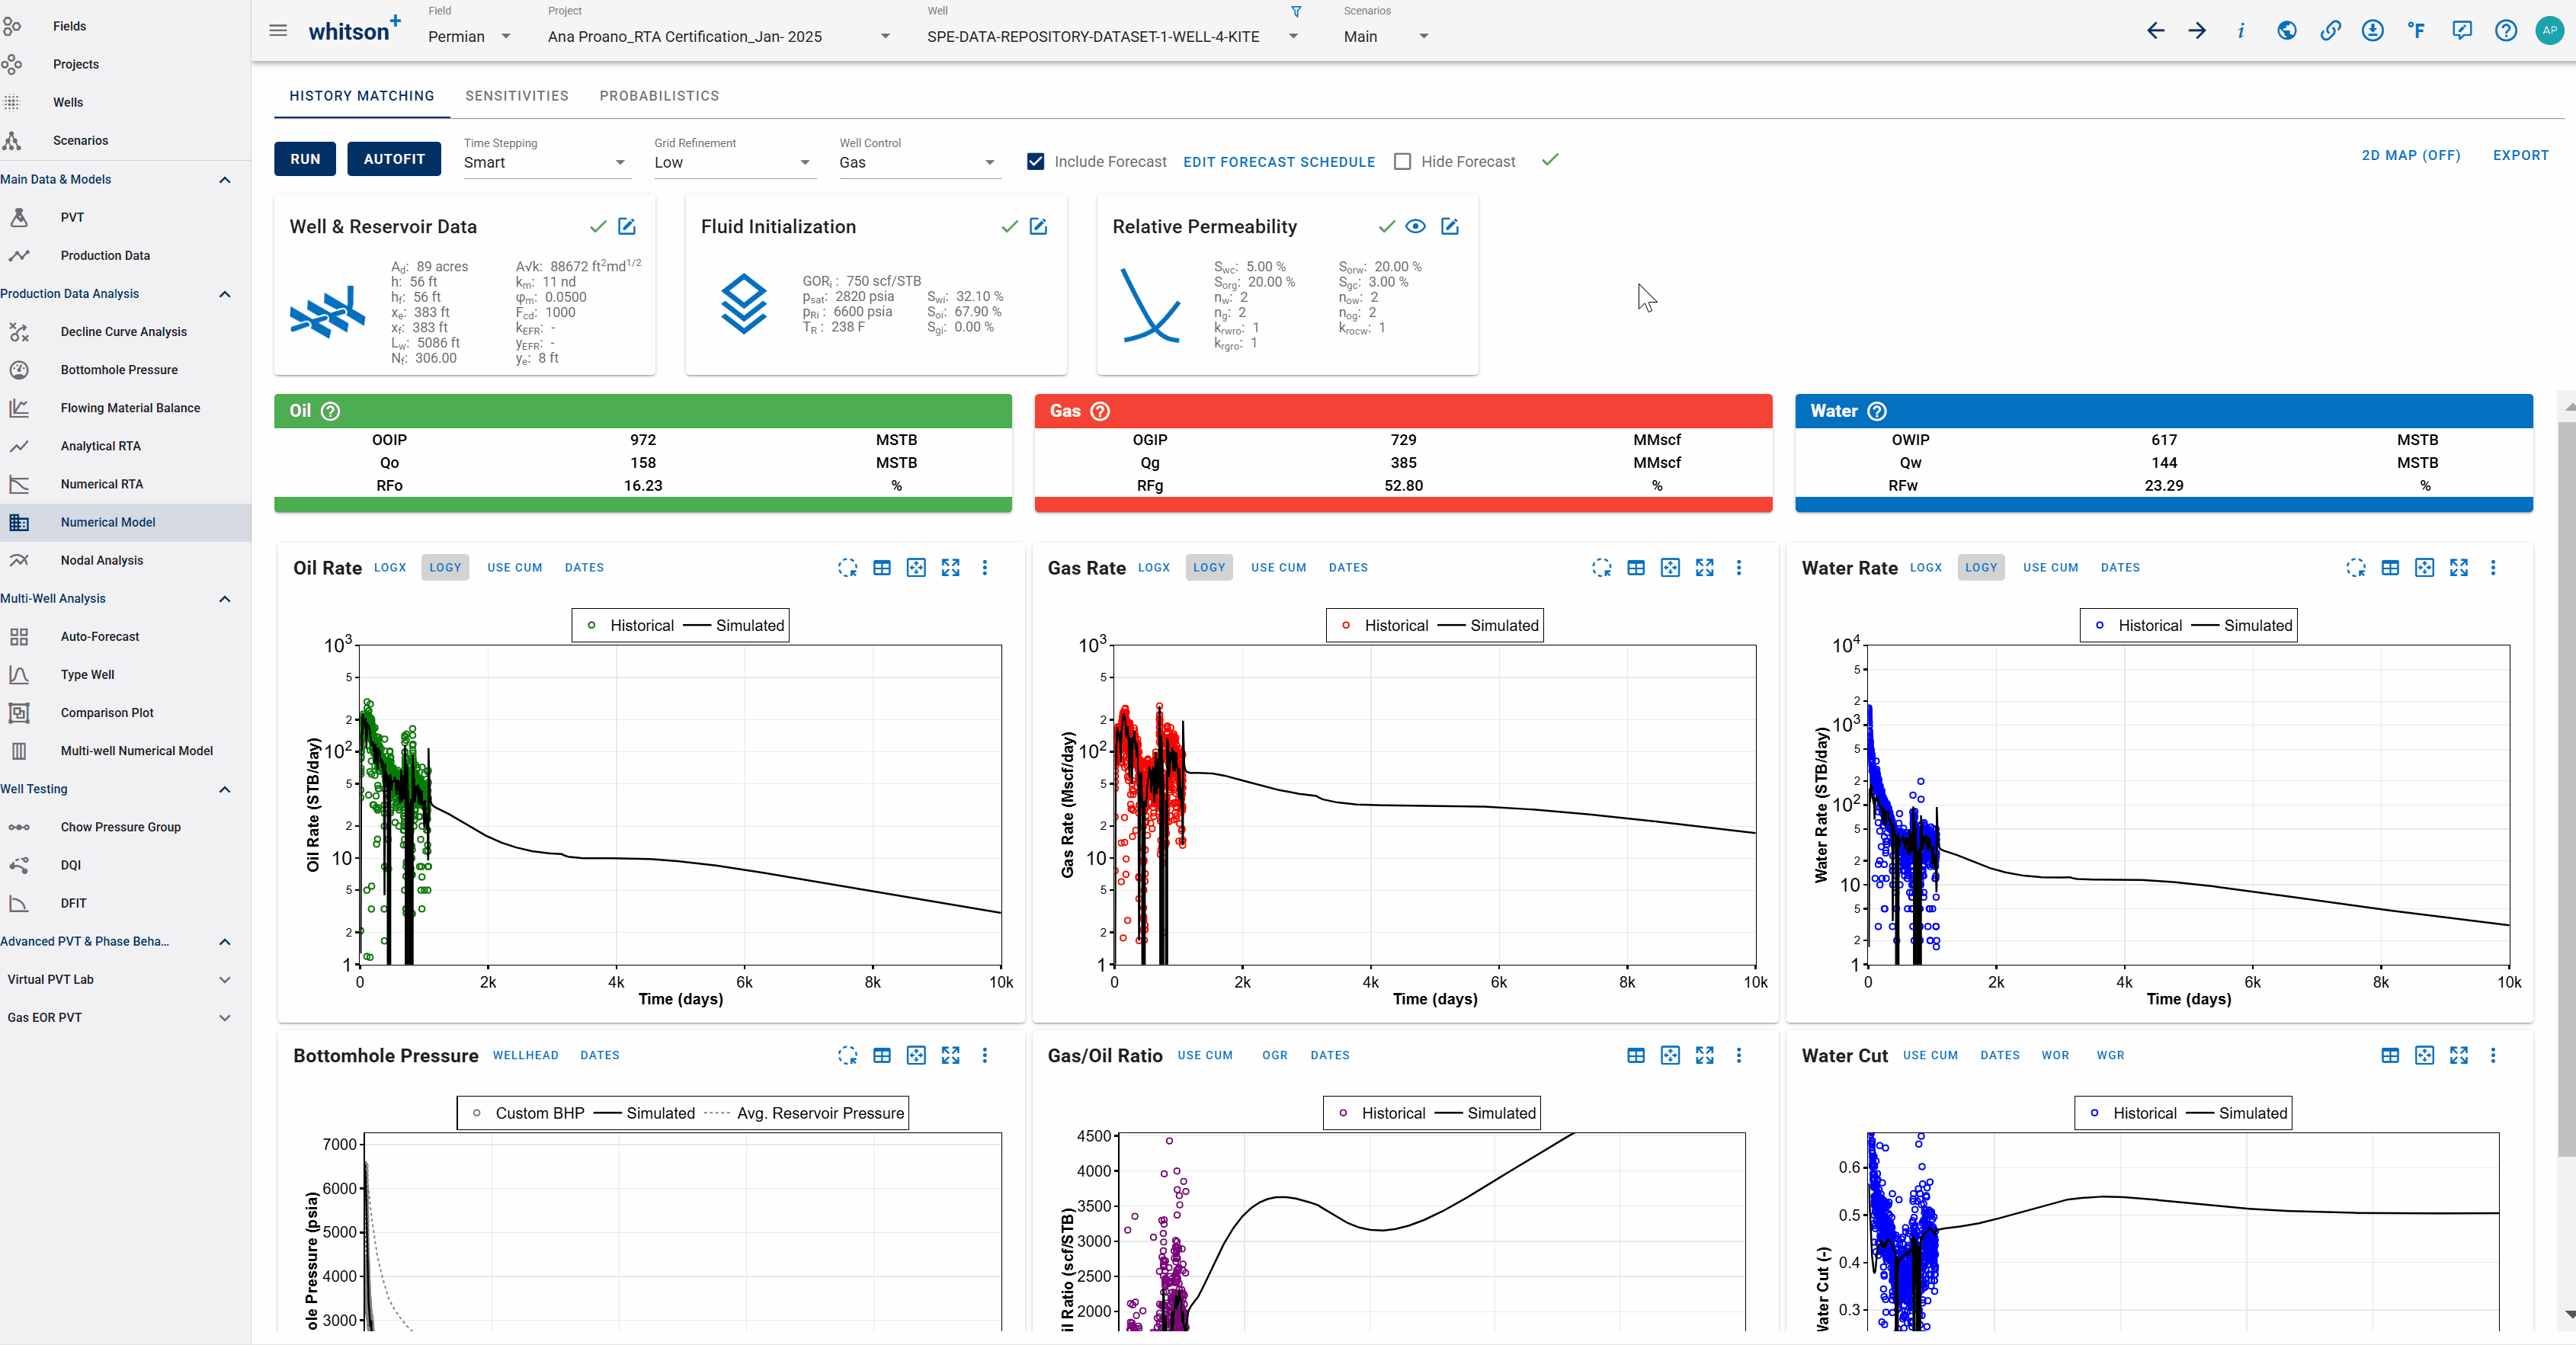Switch to the Probabilistics tab
Screen dimensions: 2576x1345
click(659, 96)
